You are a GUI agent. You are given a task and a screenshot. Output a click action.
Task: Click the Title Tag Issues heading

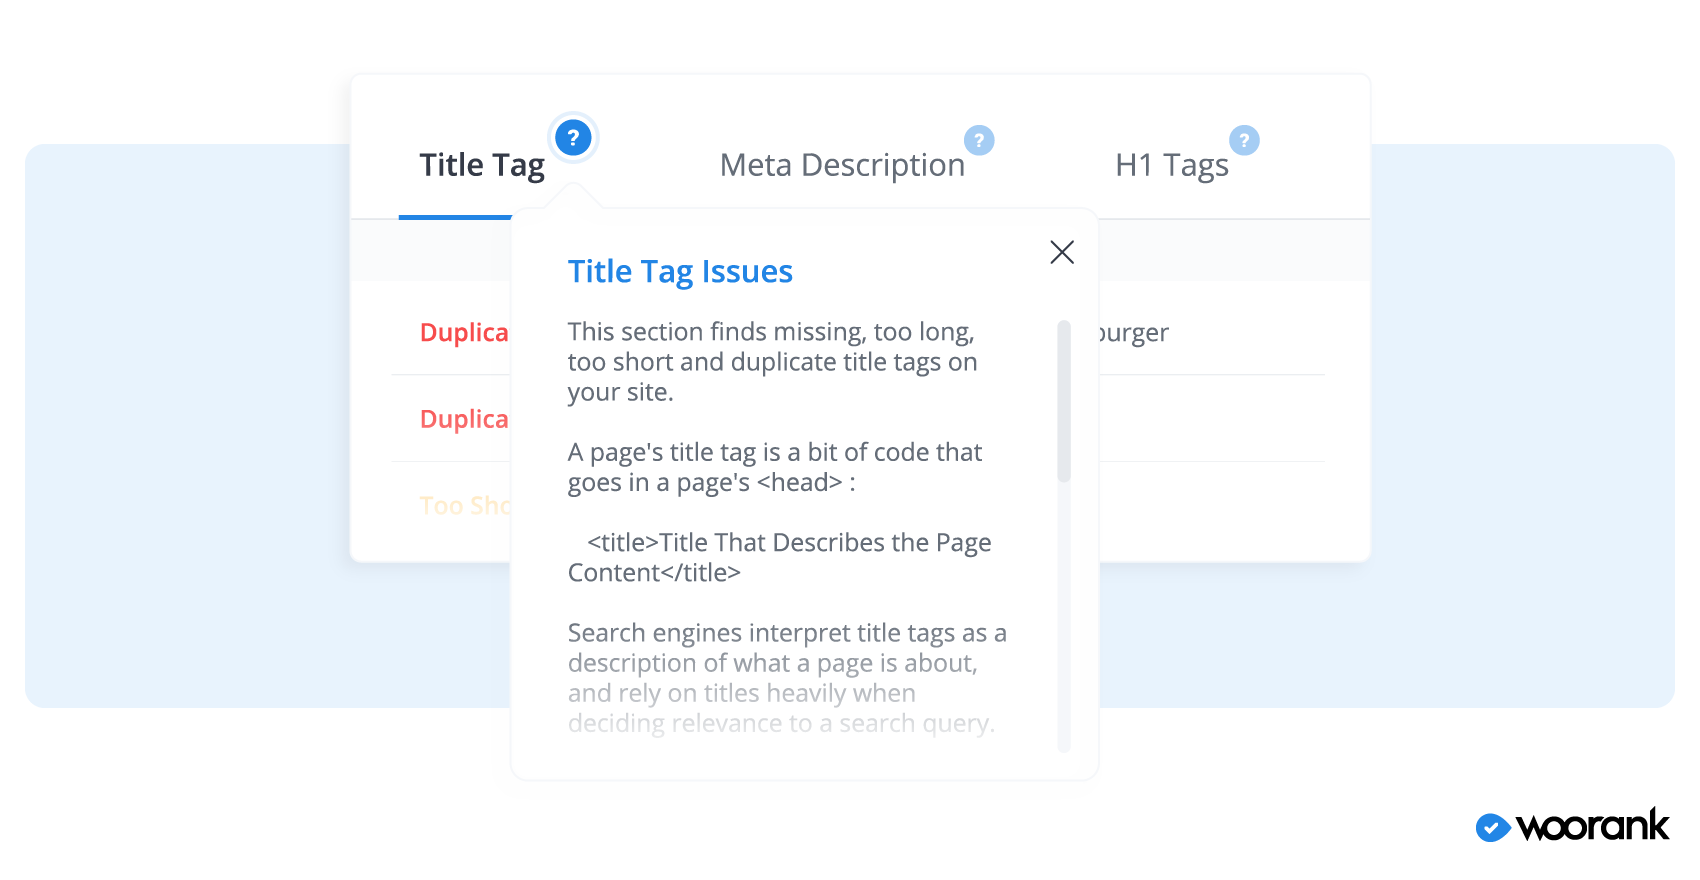[x=680, y=272]
